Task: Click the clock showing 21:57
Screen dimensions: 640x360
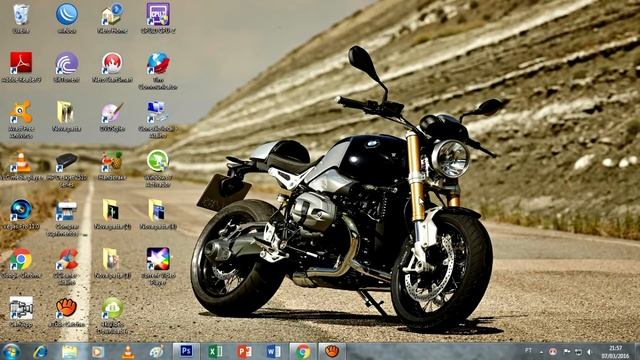Action: coord(616,351)
